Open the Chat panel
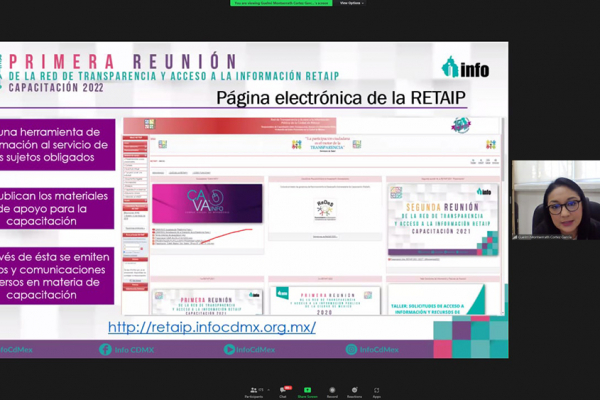 284,392
